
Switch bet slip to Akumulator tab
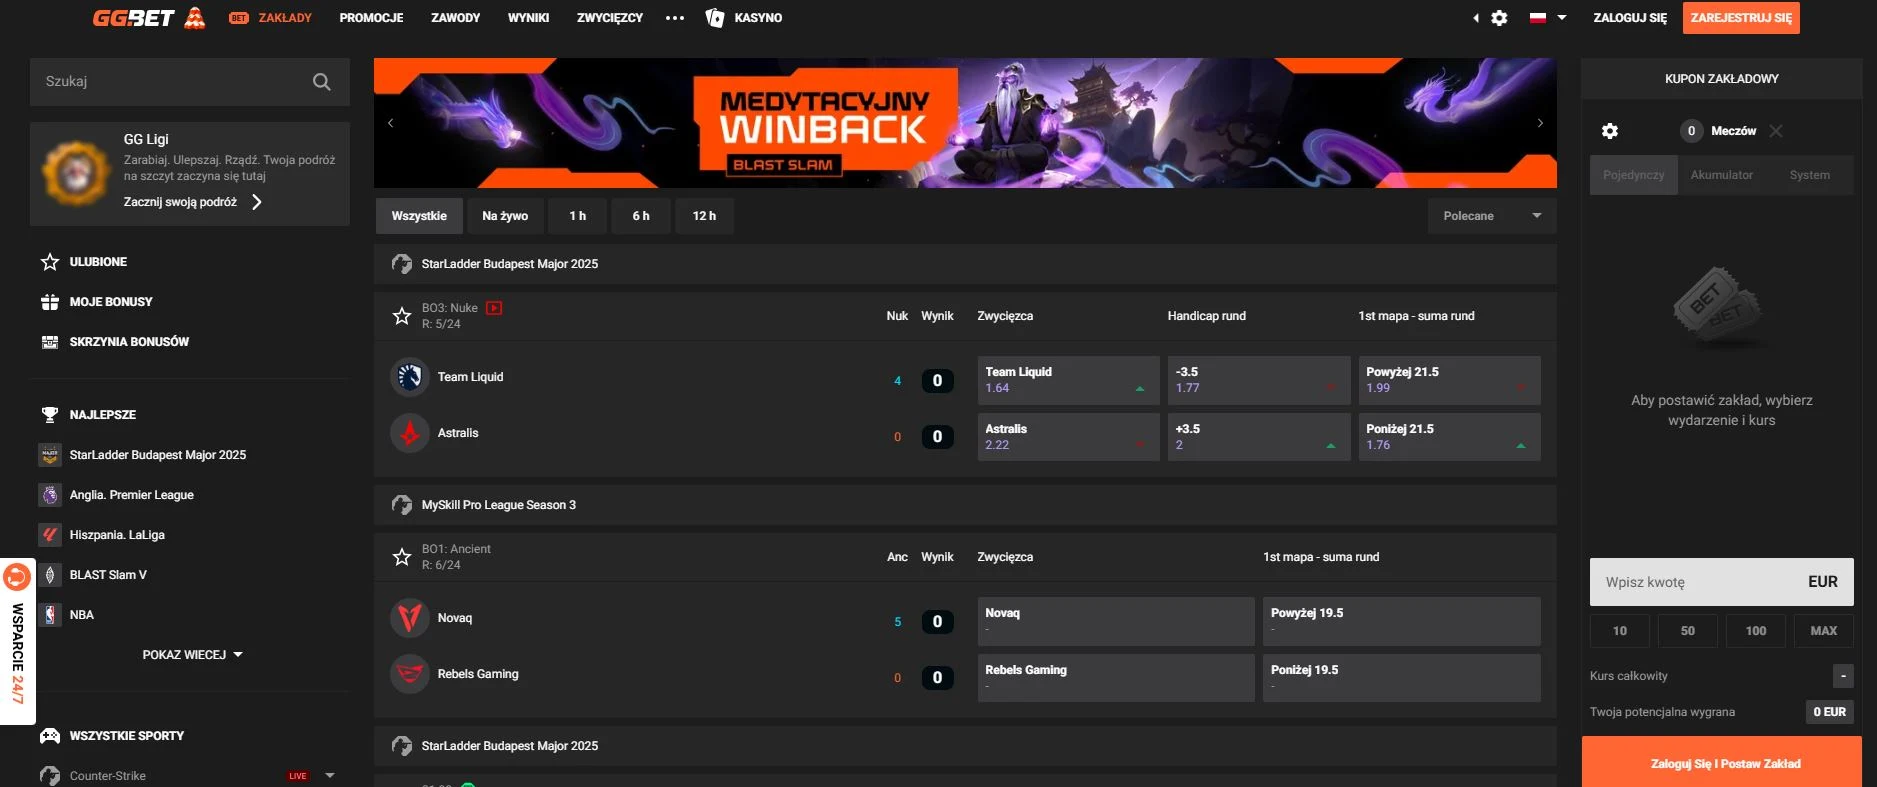pyautogui.click(x=1722, y=175)
